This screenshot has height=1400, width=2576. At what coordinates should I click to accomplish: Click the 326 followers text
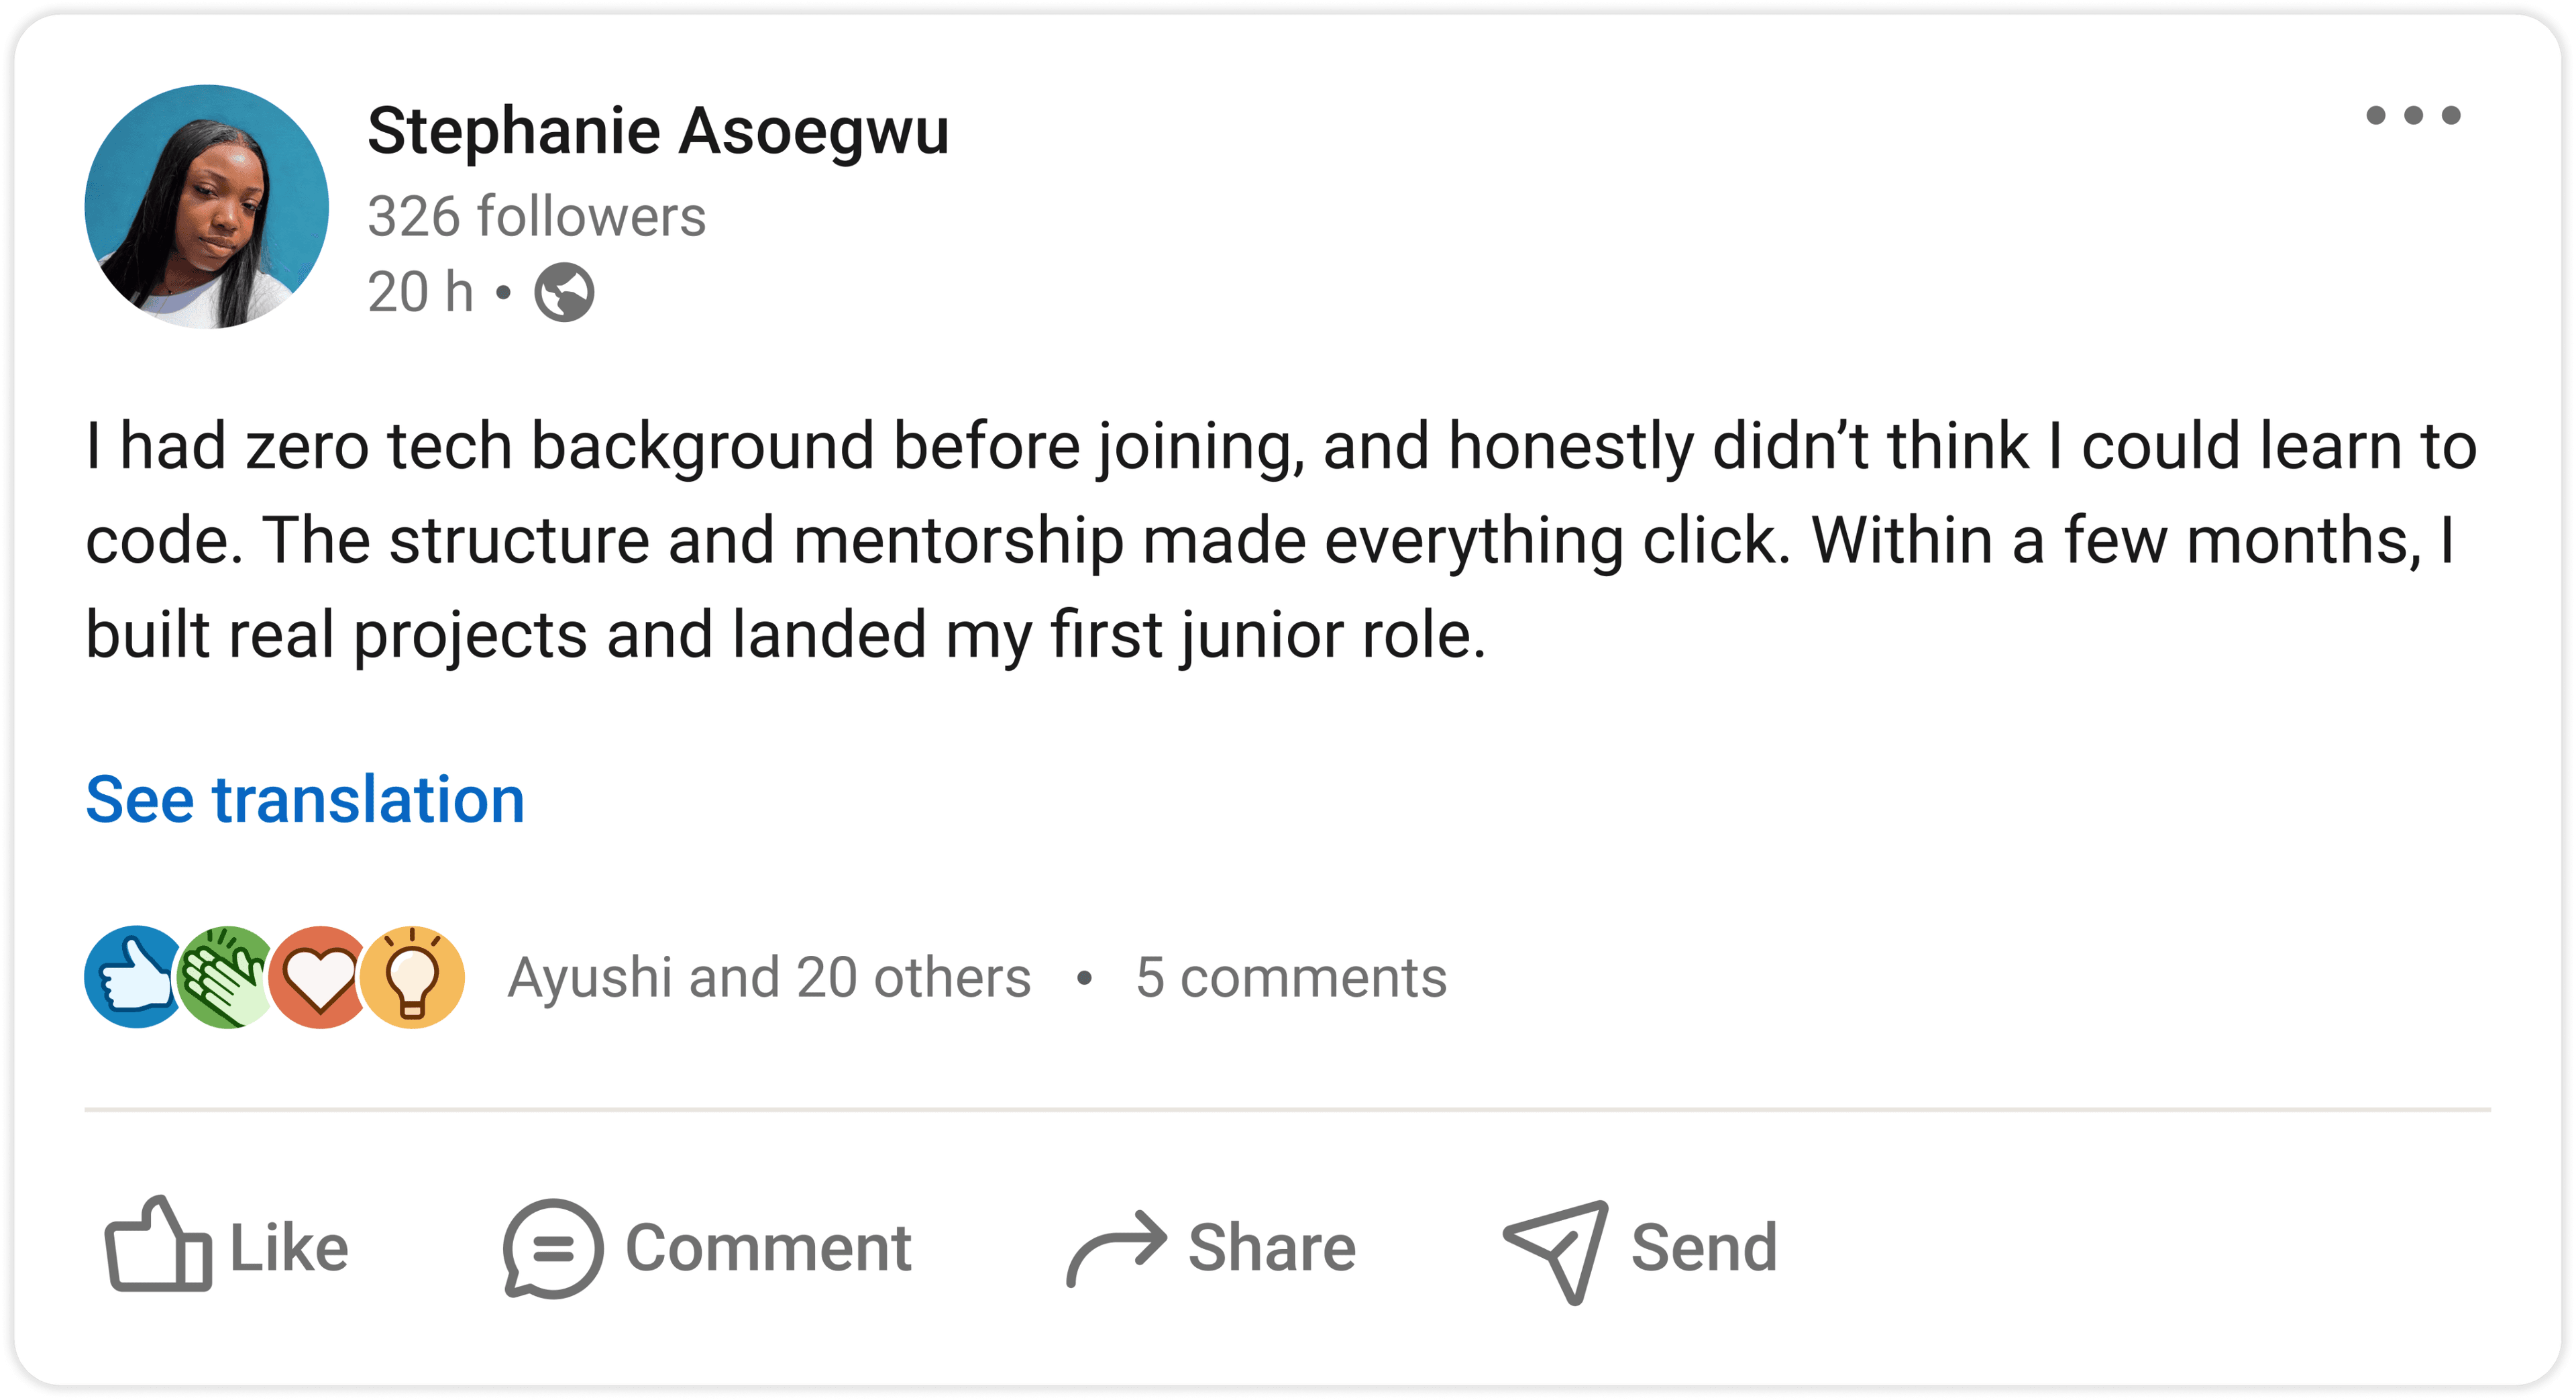pos(536,216)
